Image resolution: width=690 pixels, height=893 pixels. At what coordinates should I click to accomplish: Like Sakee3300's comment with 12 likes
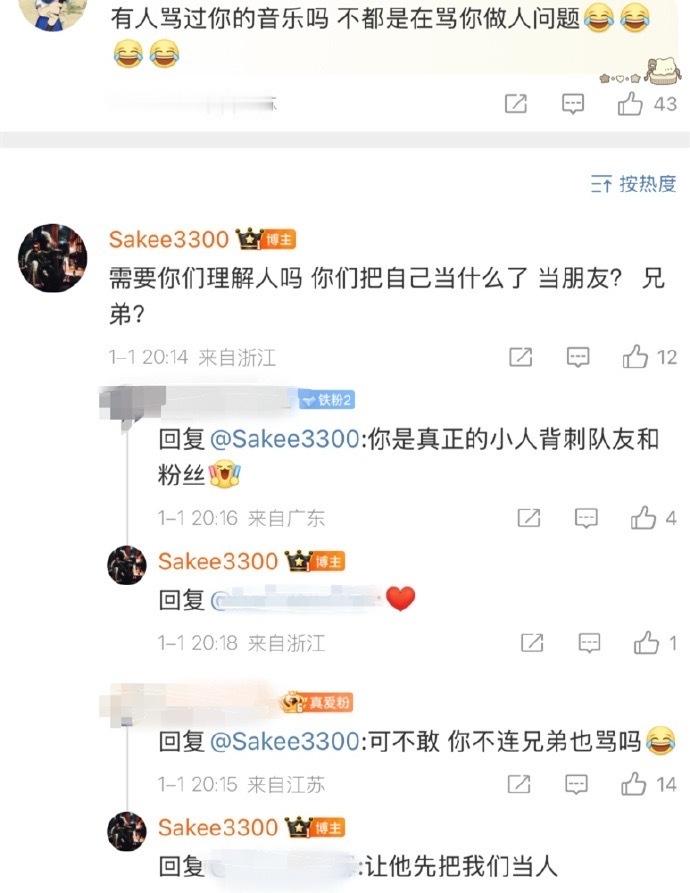[x=635, y=357]
